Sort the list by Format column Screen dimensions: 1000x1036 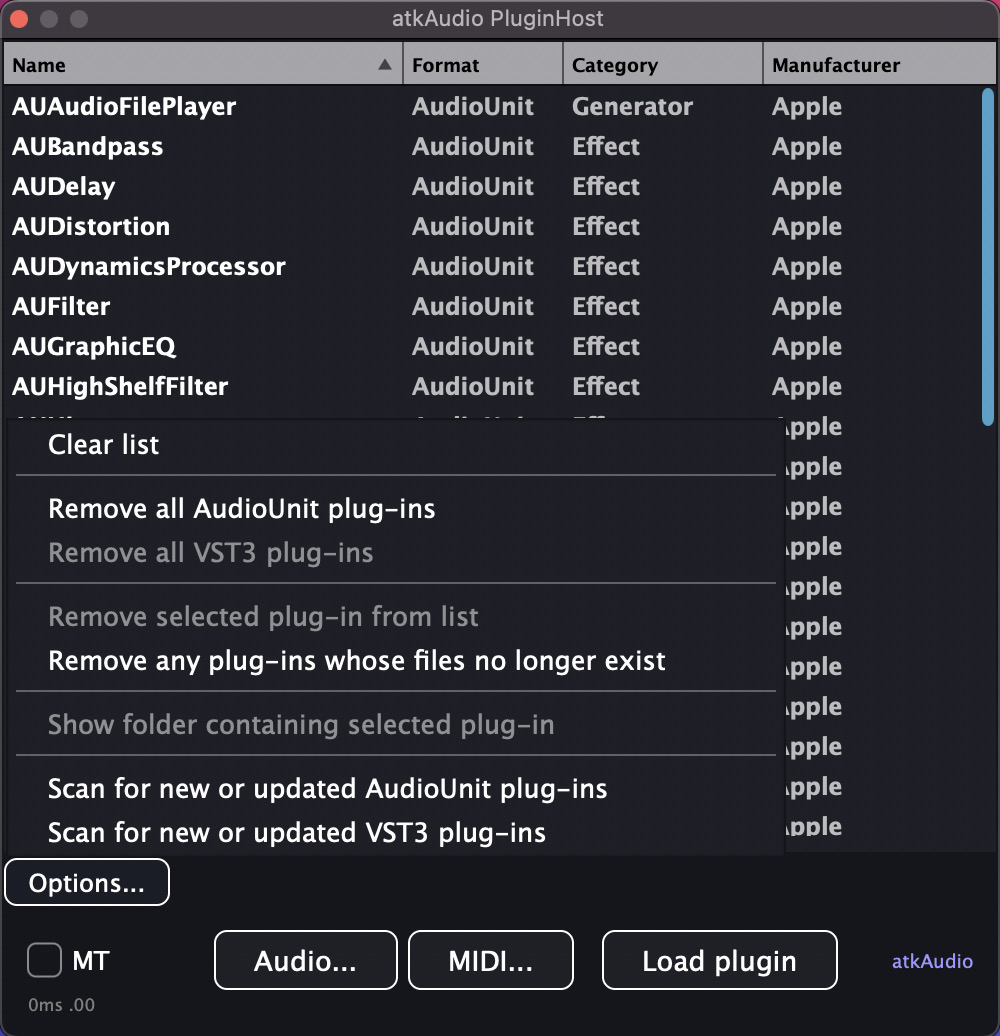click(483, 65)
